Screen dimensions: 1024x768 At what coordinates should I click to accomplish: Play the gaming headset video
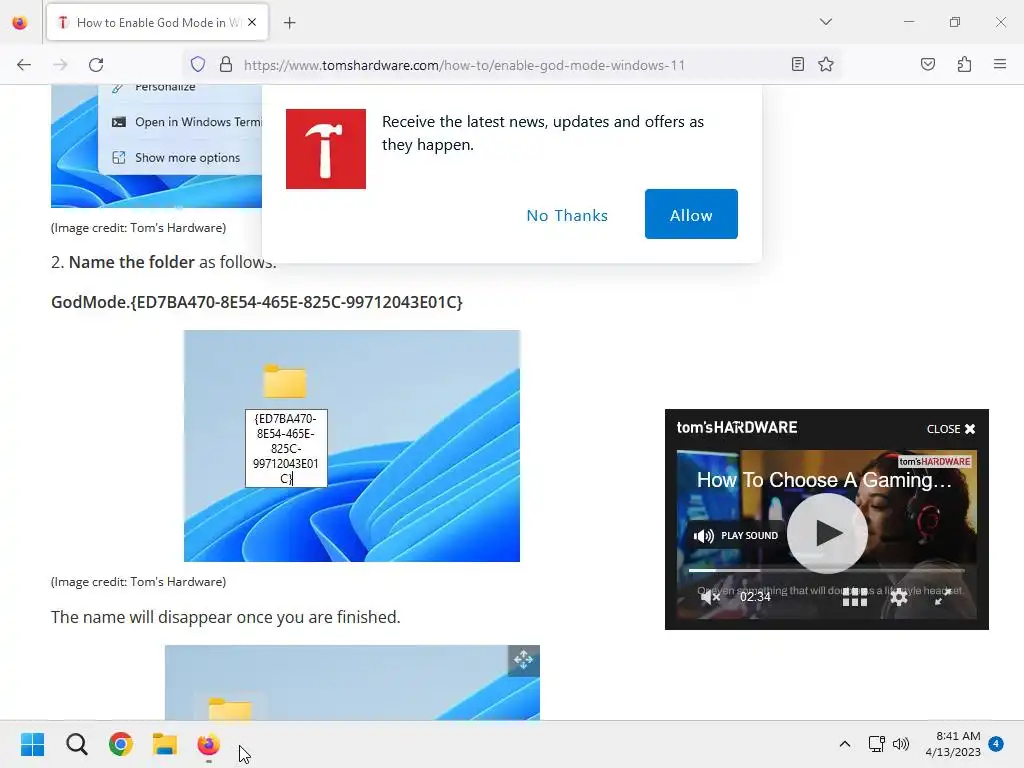click(x=827, y=534)
